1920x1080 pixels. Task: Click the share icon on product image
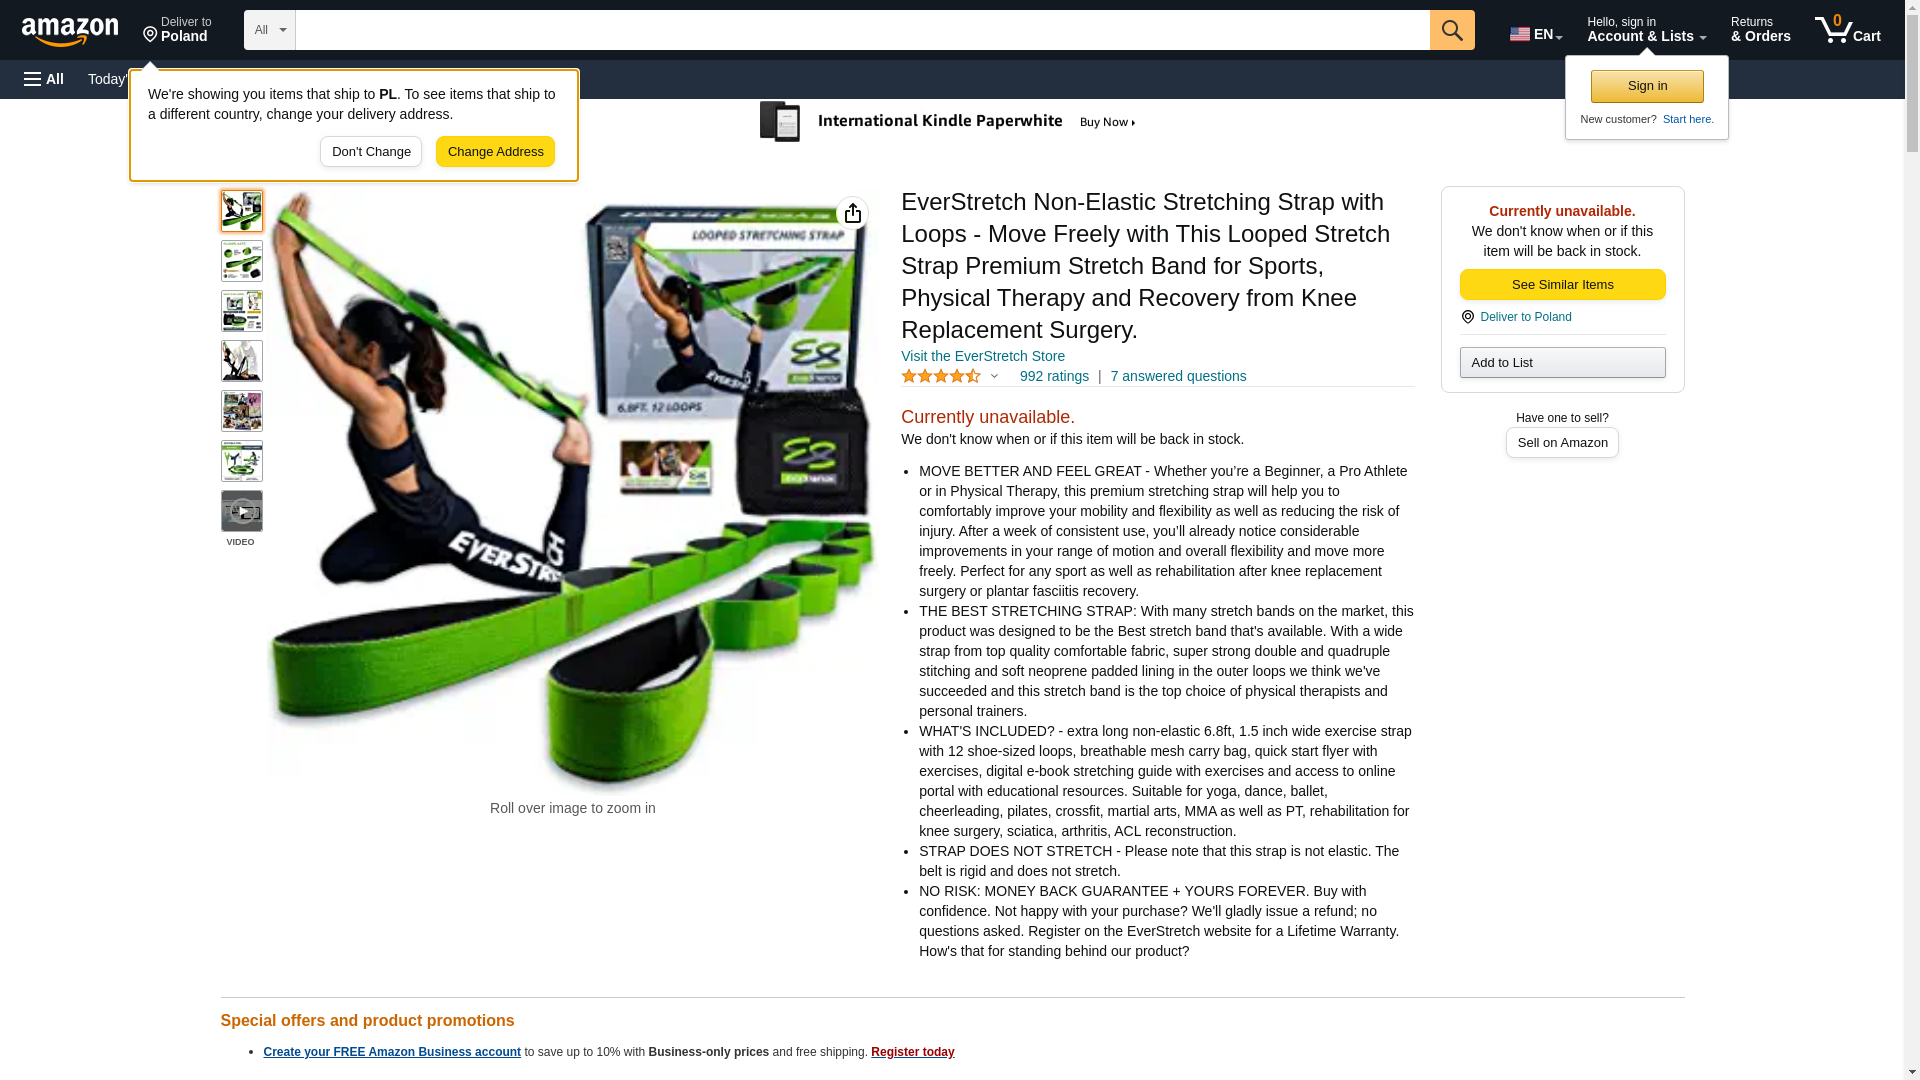pyautogui.click(x=852, y=213)
